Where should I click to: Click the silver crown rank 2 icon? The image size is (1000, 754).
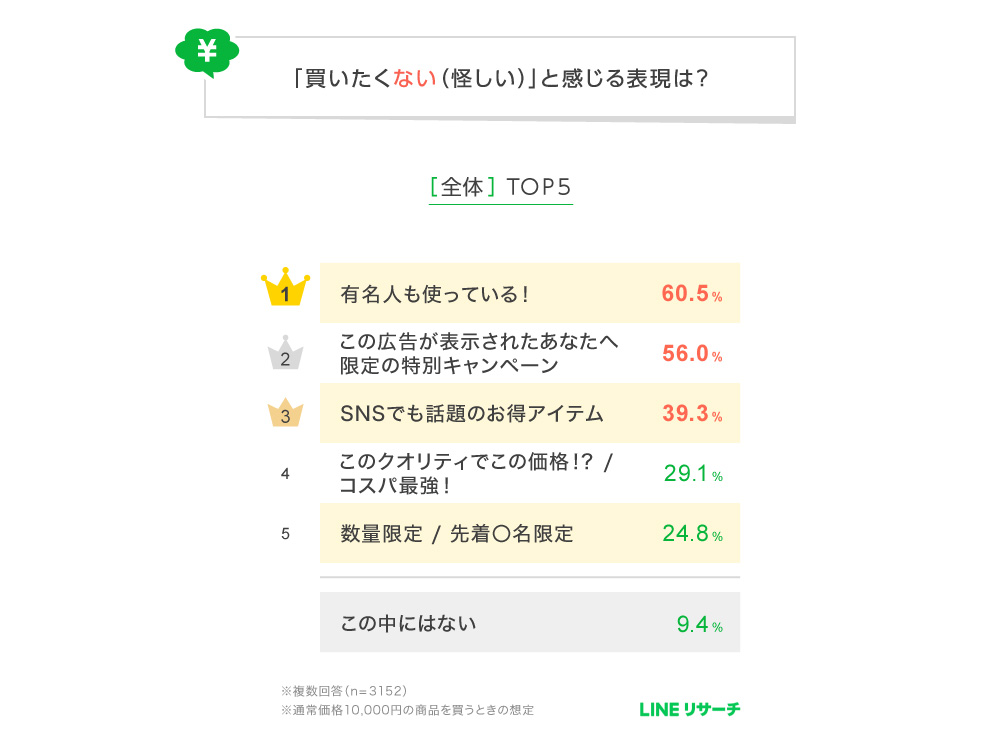click(285, 354)
